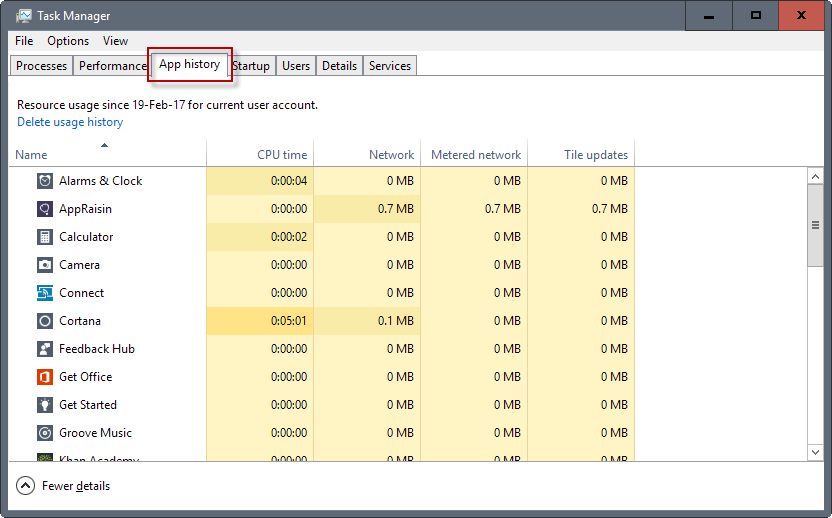The width and height of the screenshot is (832, 518).
Task: Click Cortana's Network value 0.1 MB
Action: coord(396,321)
